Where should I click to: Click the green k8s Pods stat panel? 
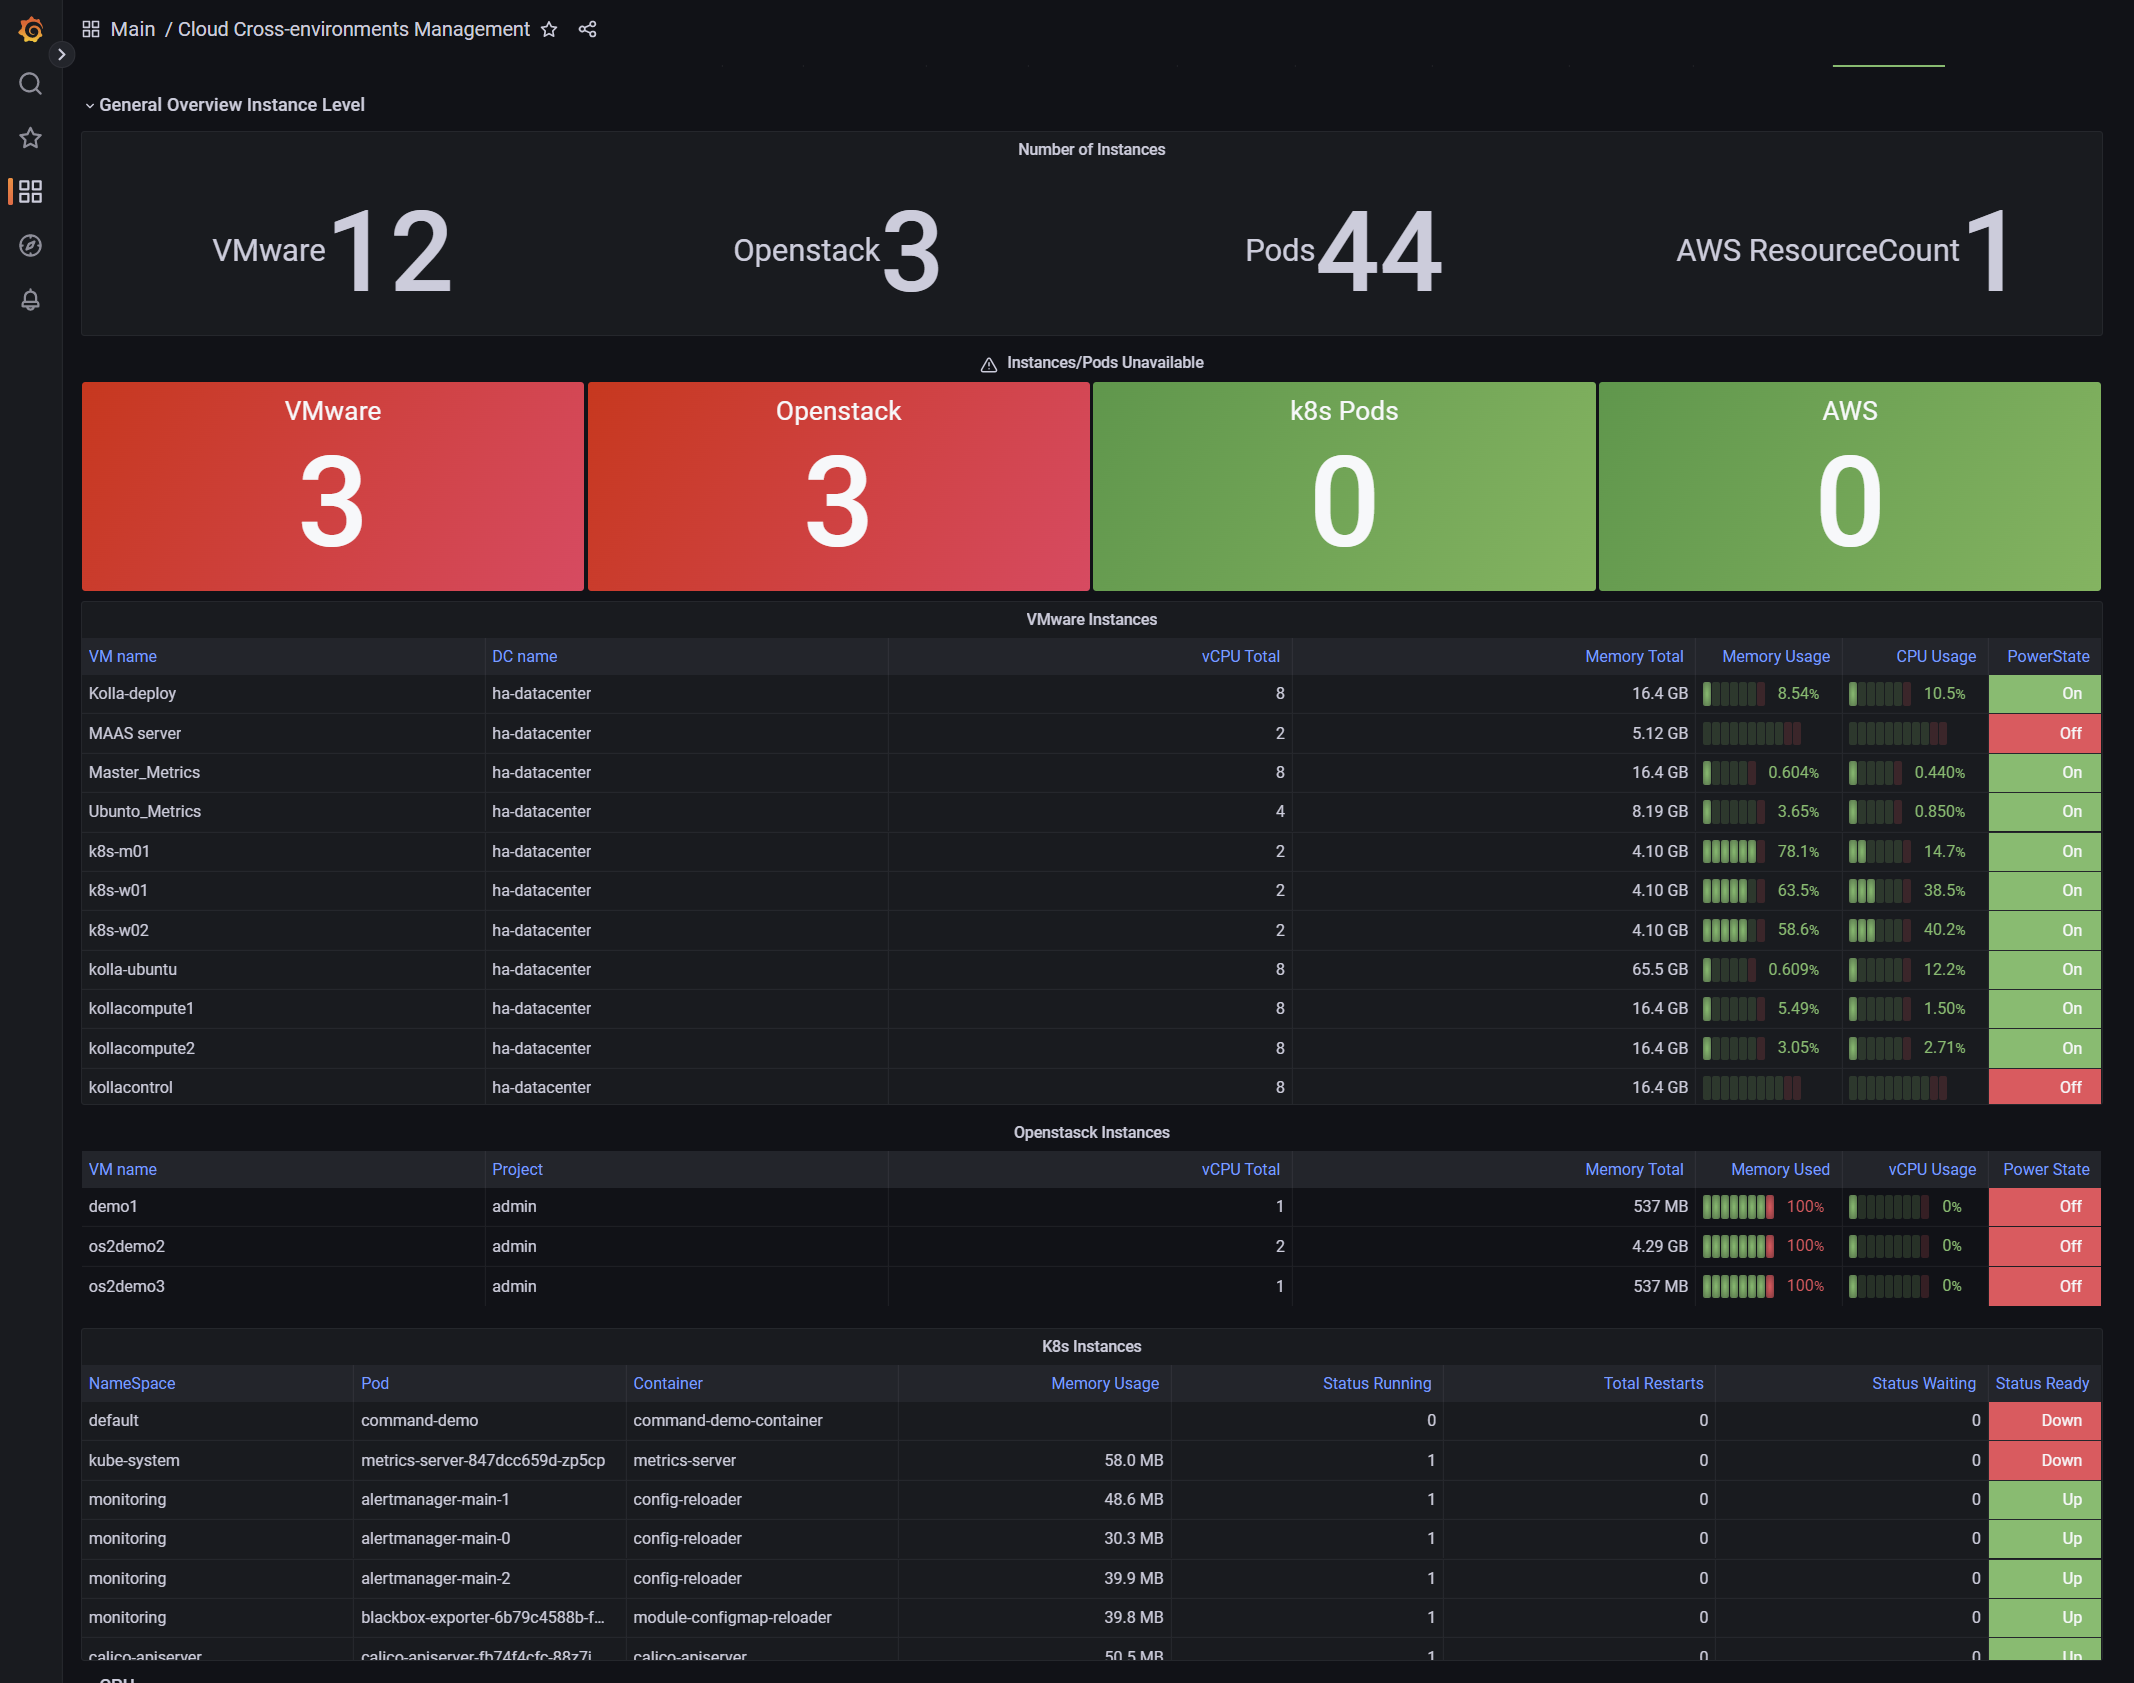click(1343, 487)
